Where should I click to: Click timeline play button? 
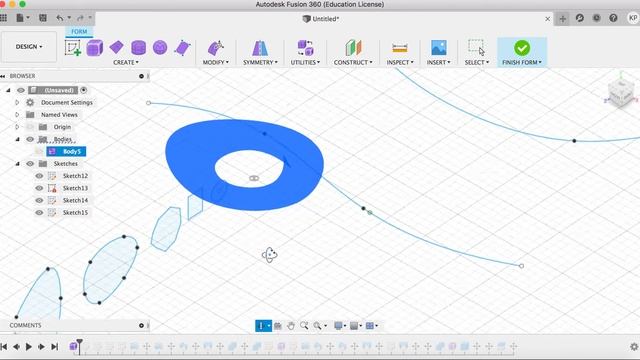click(x=29, y=347)
